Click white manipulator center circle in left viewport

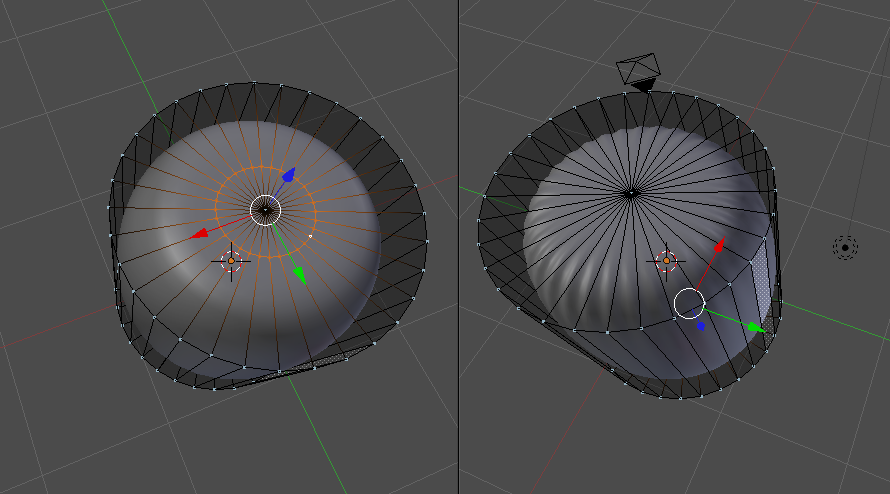(266, 210)
